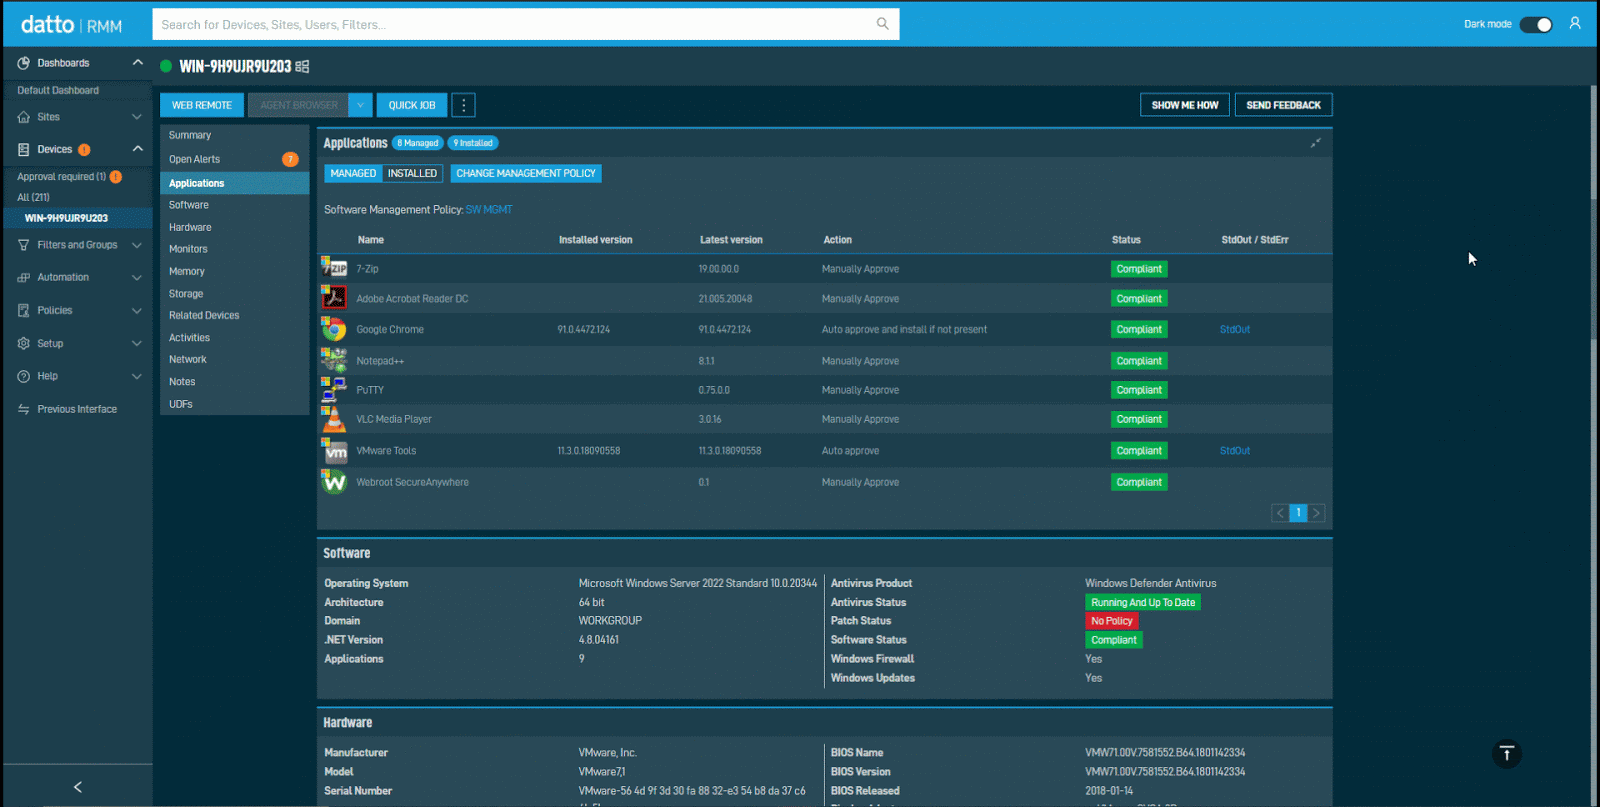Switch to the Installed tab
The image size is (1600, 807).
click(412, 173)
